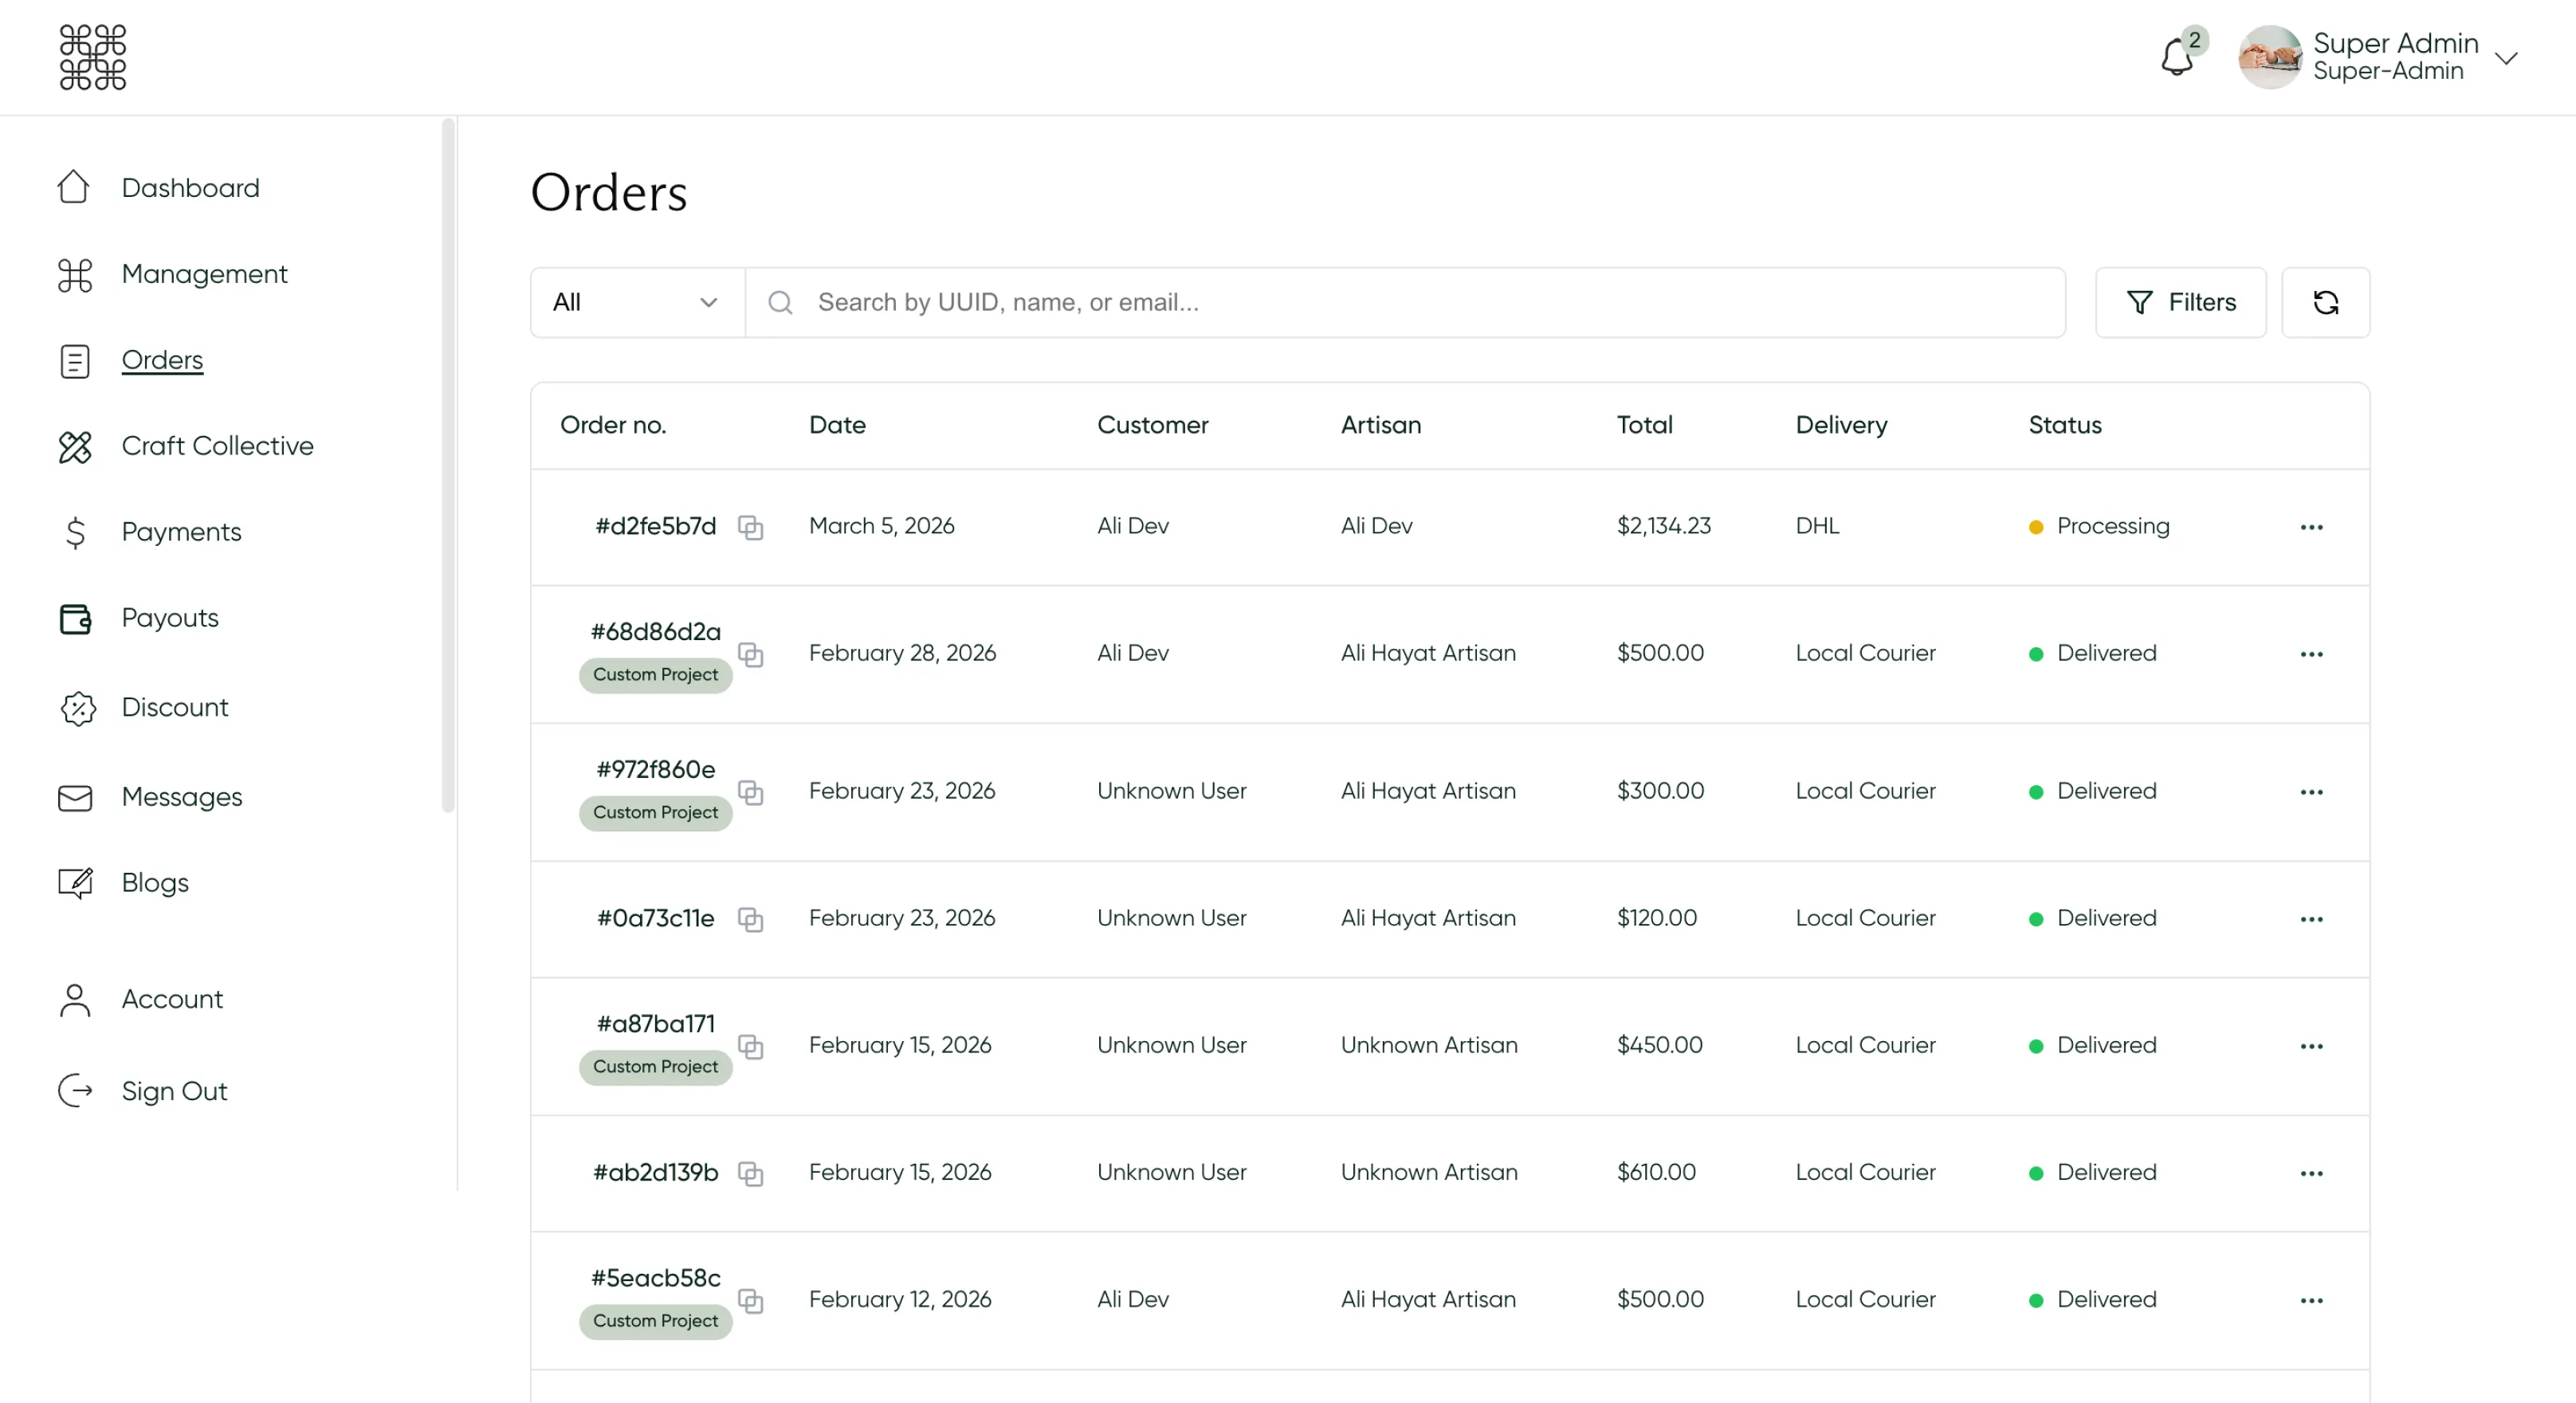Open the Filters panel
This screenshot has width=2576, height=1403.
(x=2180, y=302)
